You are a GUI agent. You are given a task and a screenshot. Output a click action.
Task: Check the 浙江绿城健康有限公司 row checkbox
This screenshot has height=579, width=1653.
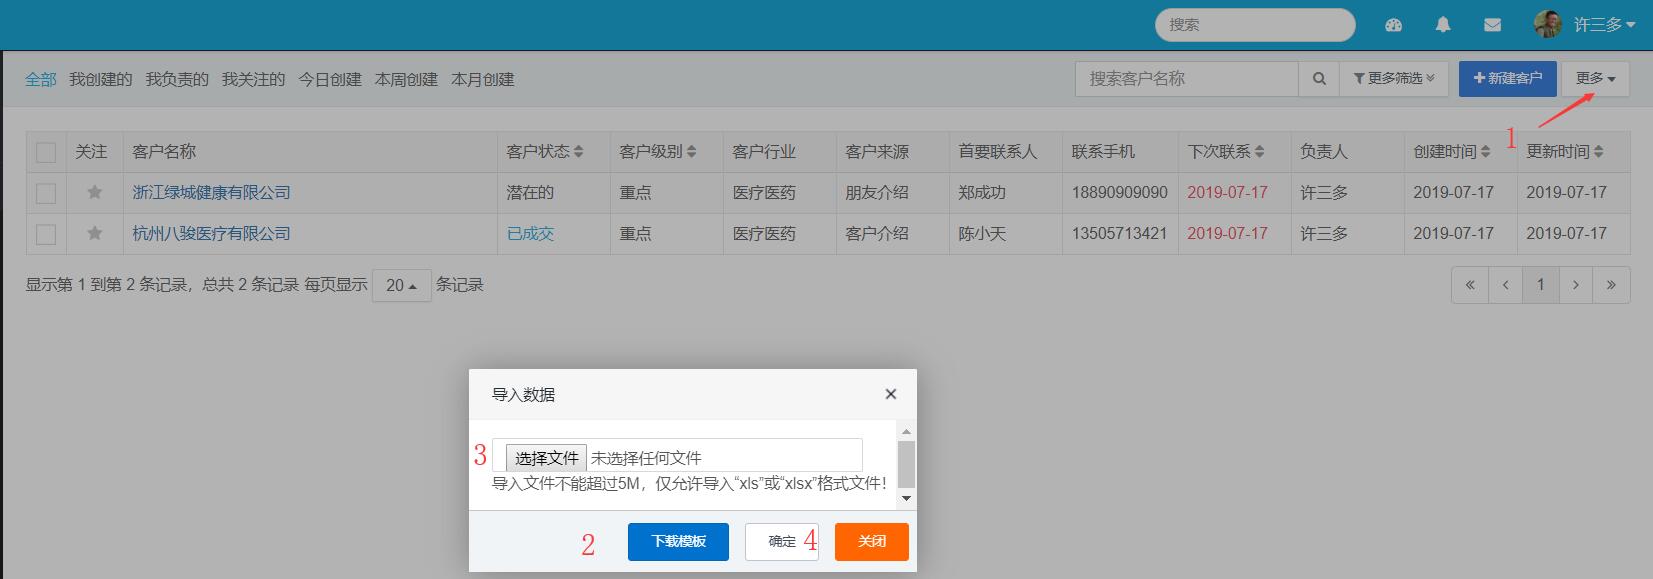click(46, 193)
